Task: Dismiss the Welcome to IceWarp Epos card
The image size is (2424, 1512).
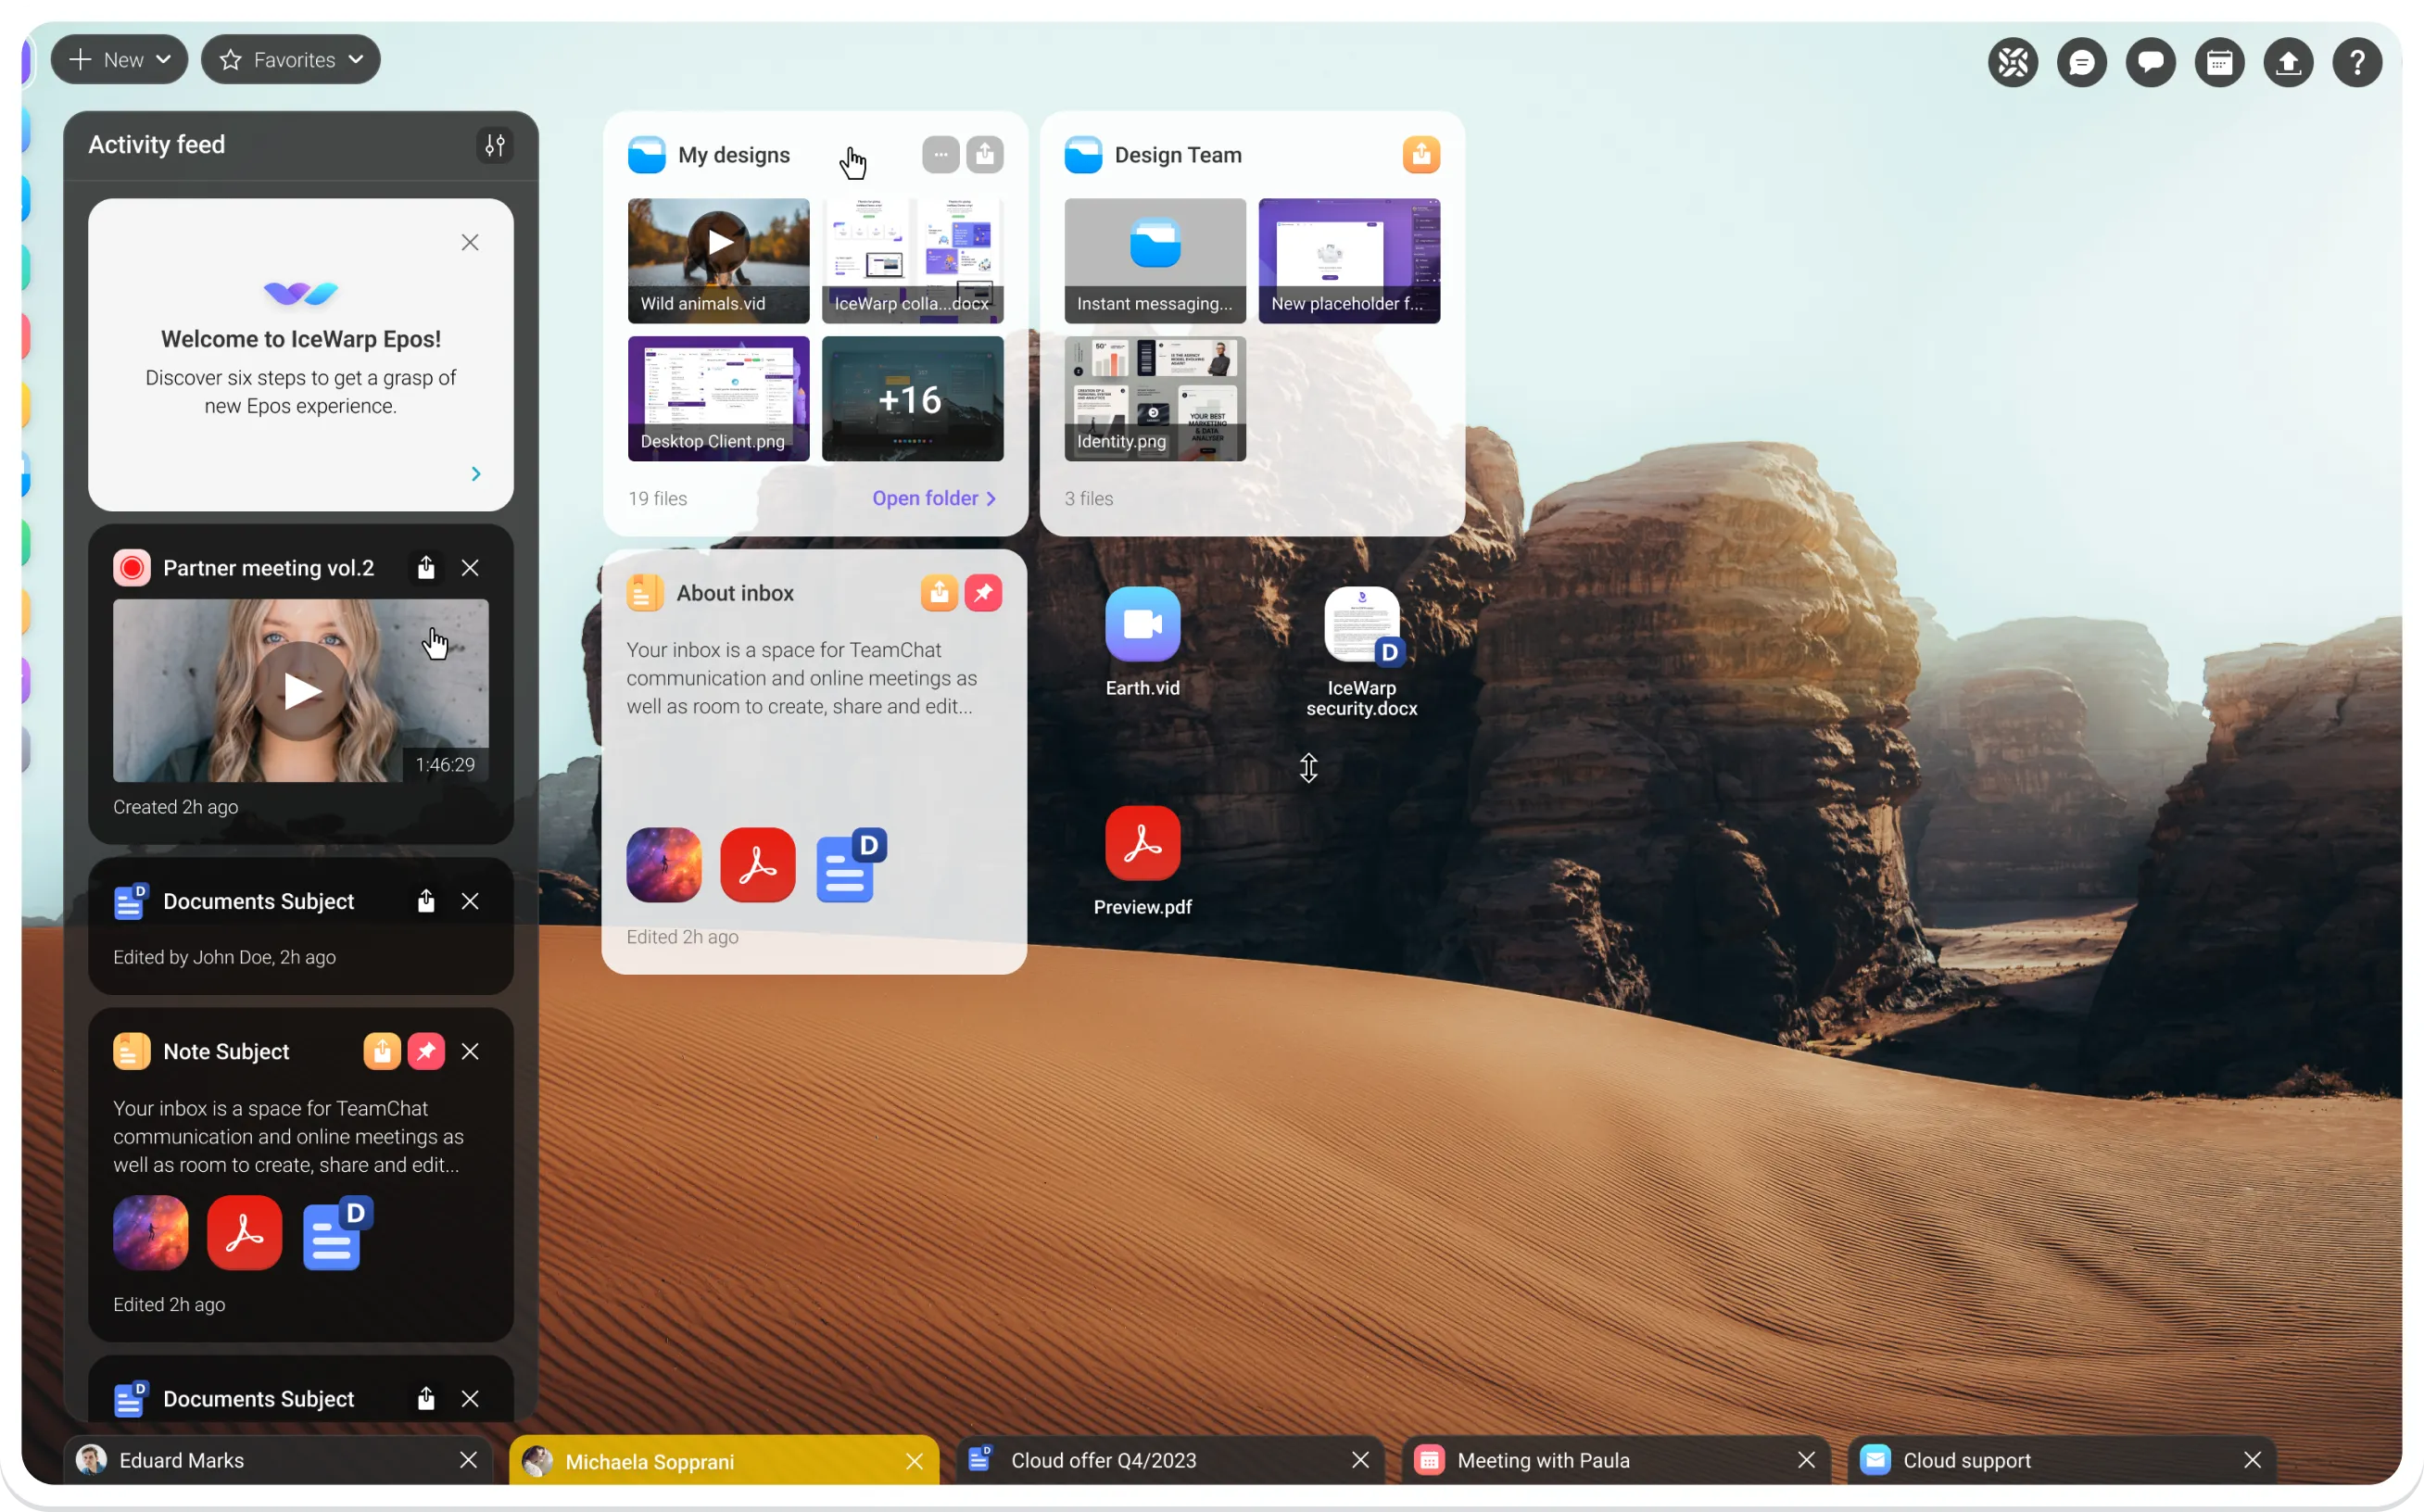Action: coord(470,243)
